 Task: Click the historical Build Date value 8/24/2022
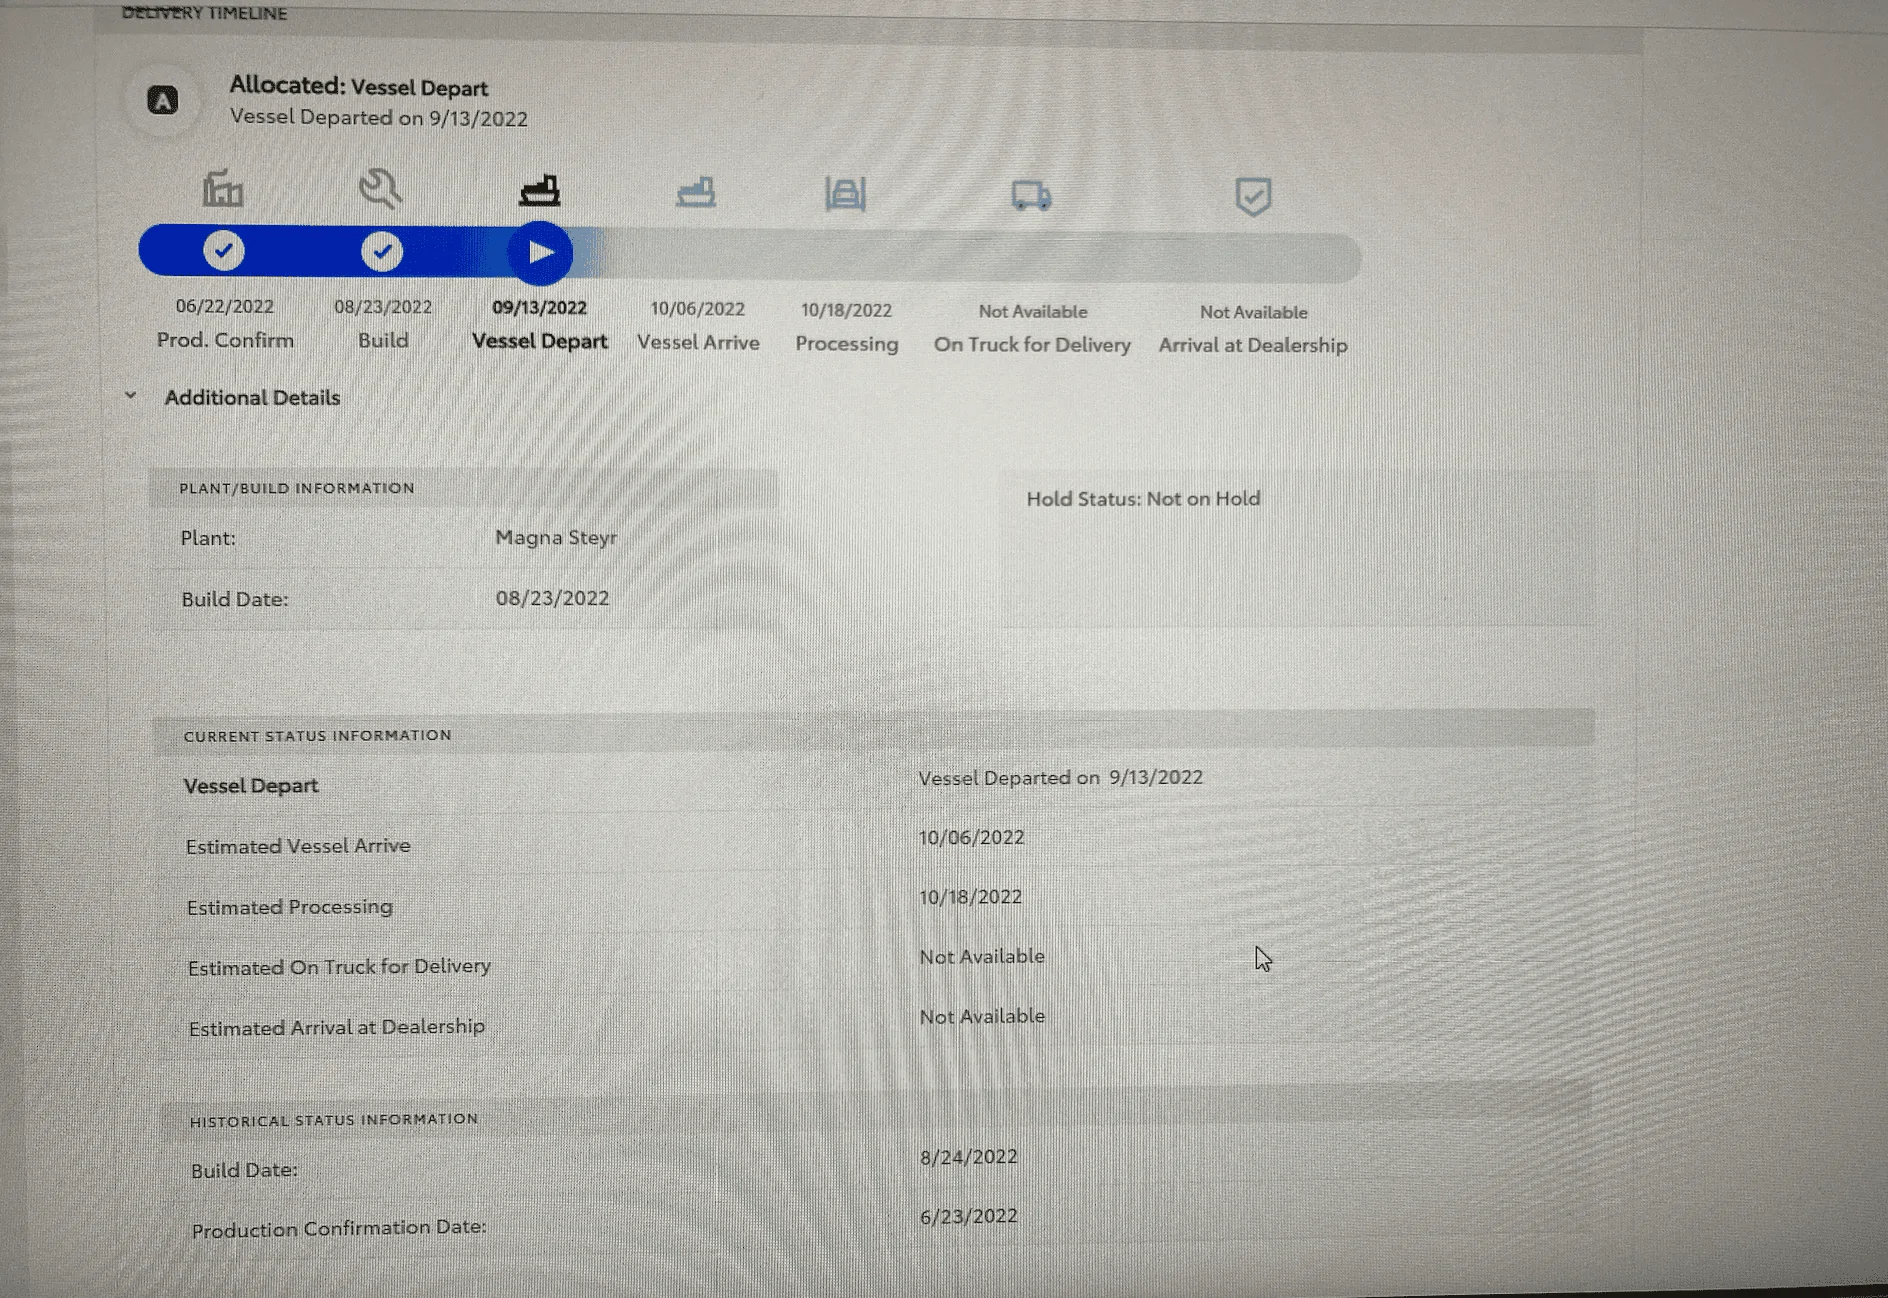pos(968,1157)
